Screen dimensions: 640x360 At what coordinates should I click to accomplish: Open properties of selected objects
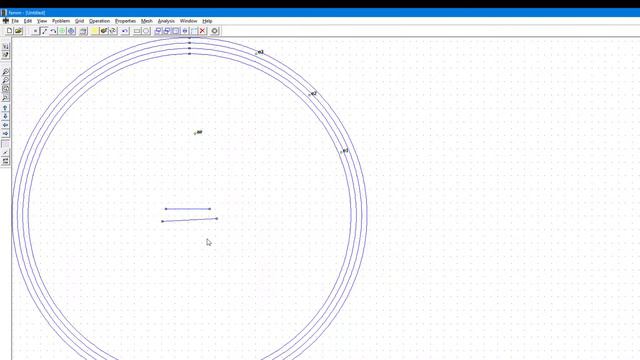click(83, 31)
